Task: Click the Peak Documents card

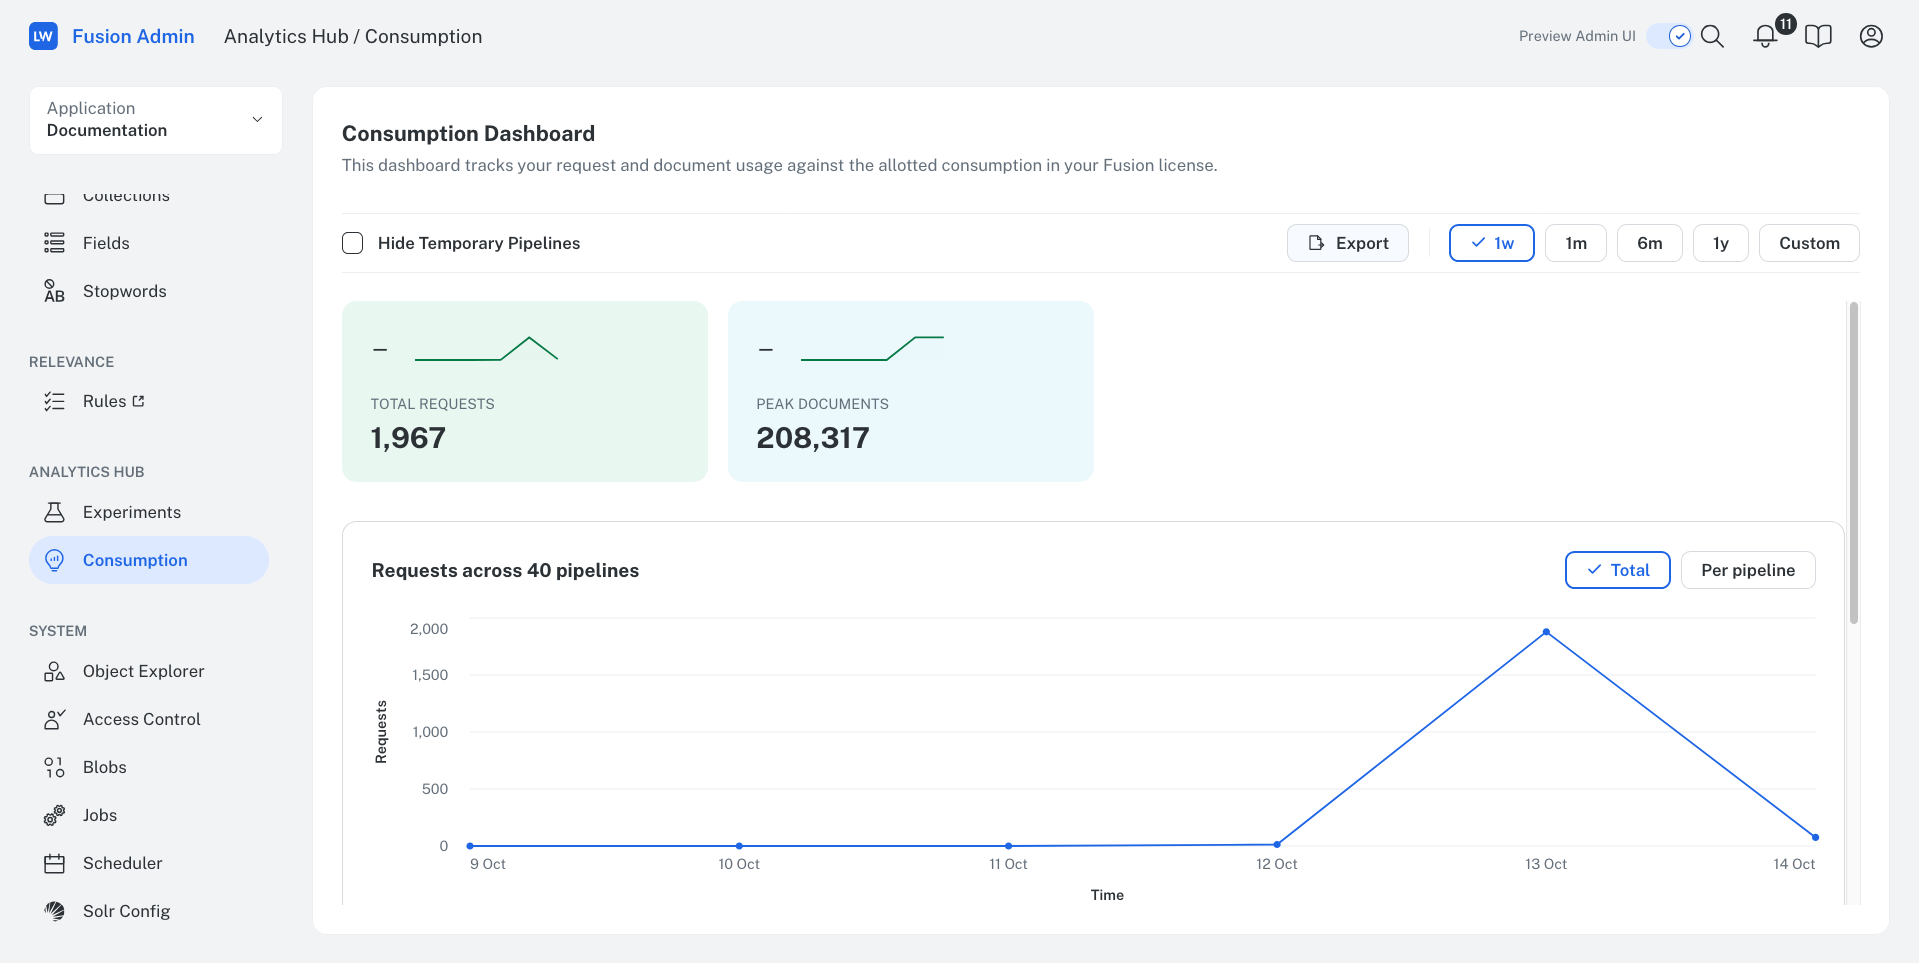Action: pos(911,391)
